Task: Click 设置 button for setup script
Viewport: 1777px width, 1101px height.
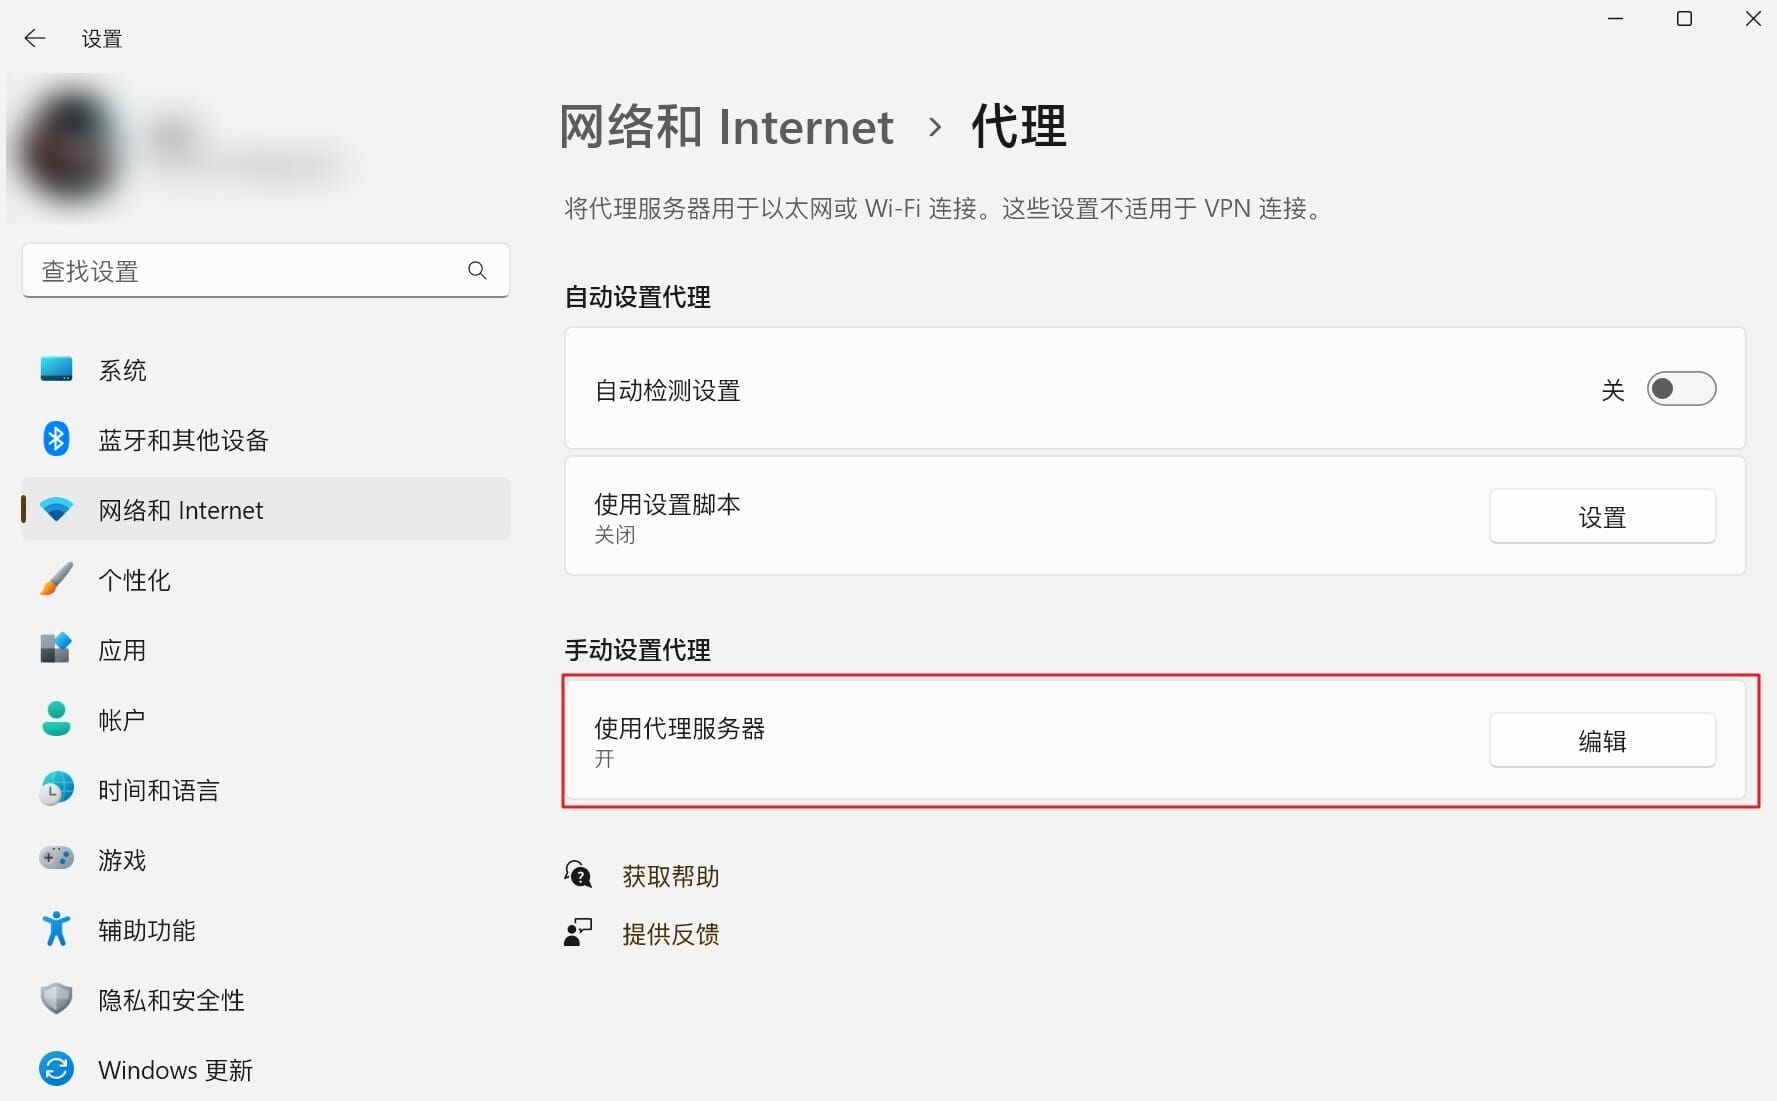Action: (x=1602, y=517)
